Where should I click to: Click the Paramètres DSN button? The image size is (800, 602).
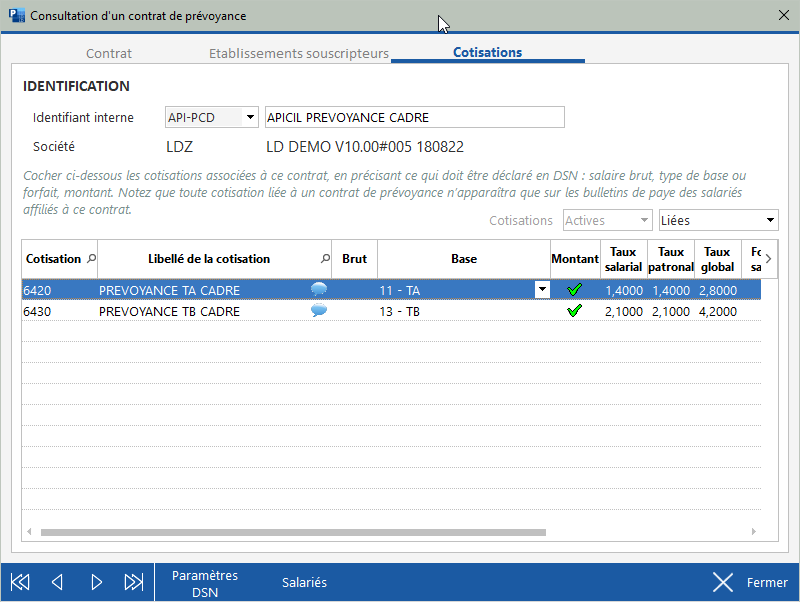click(x=205, y=583)
